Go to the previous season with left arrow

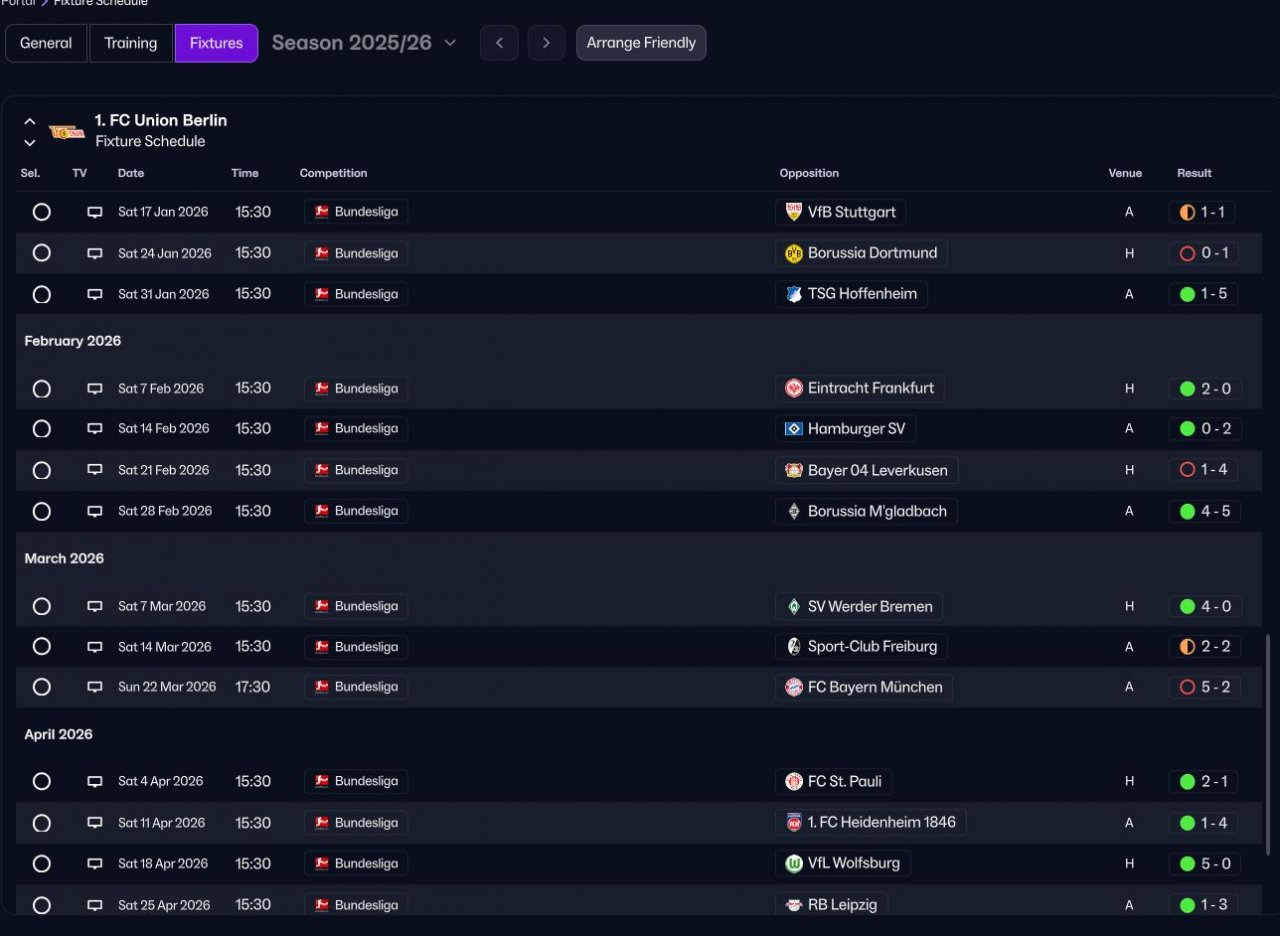coord(499,43)
